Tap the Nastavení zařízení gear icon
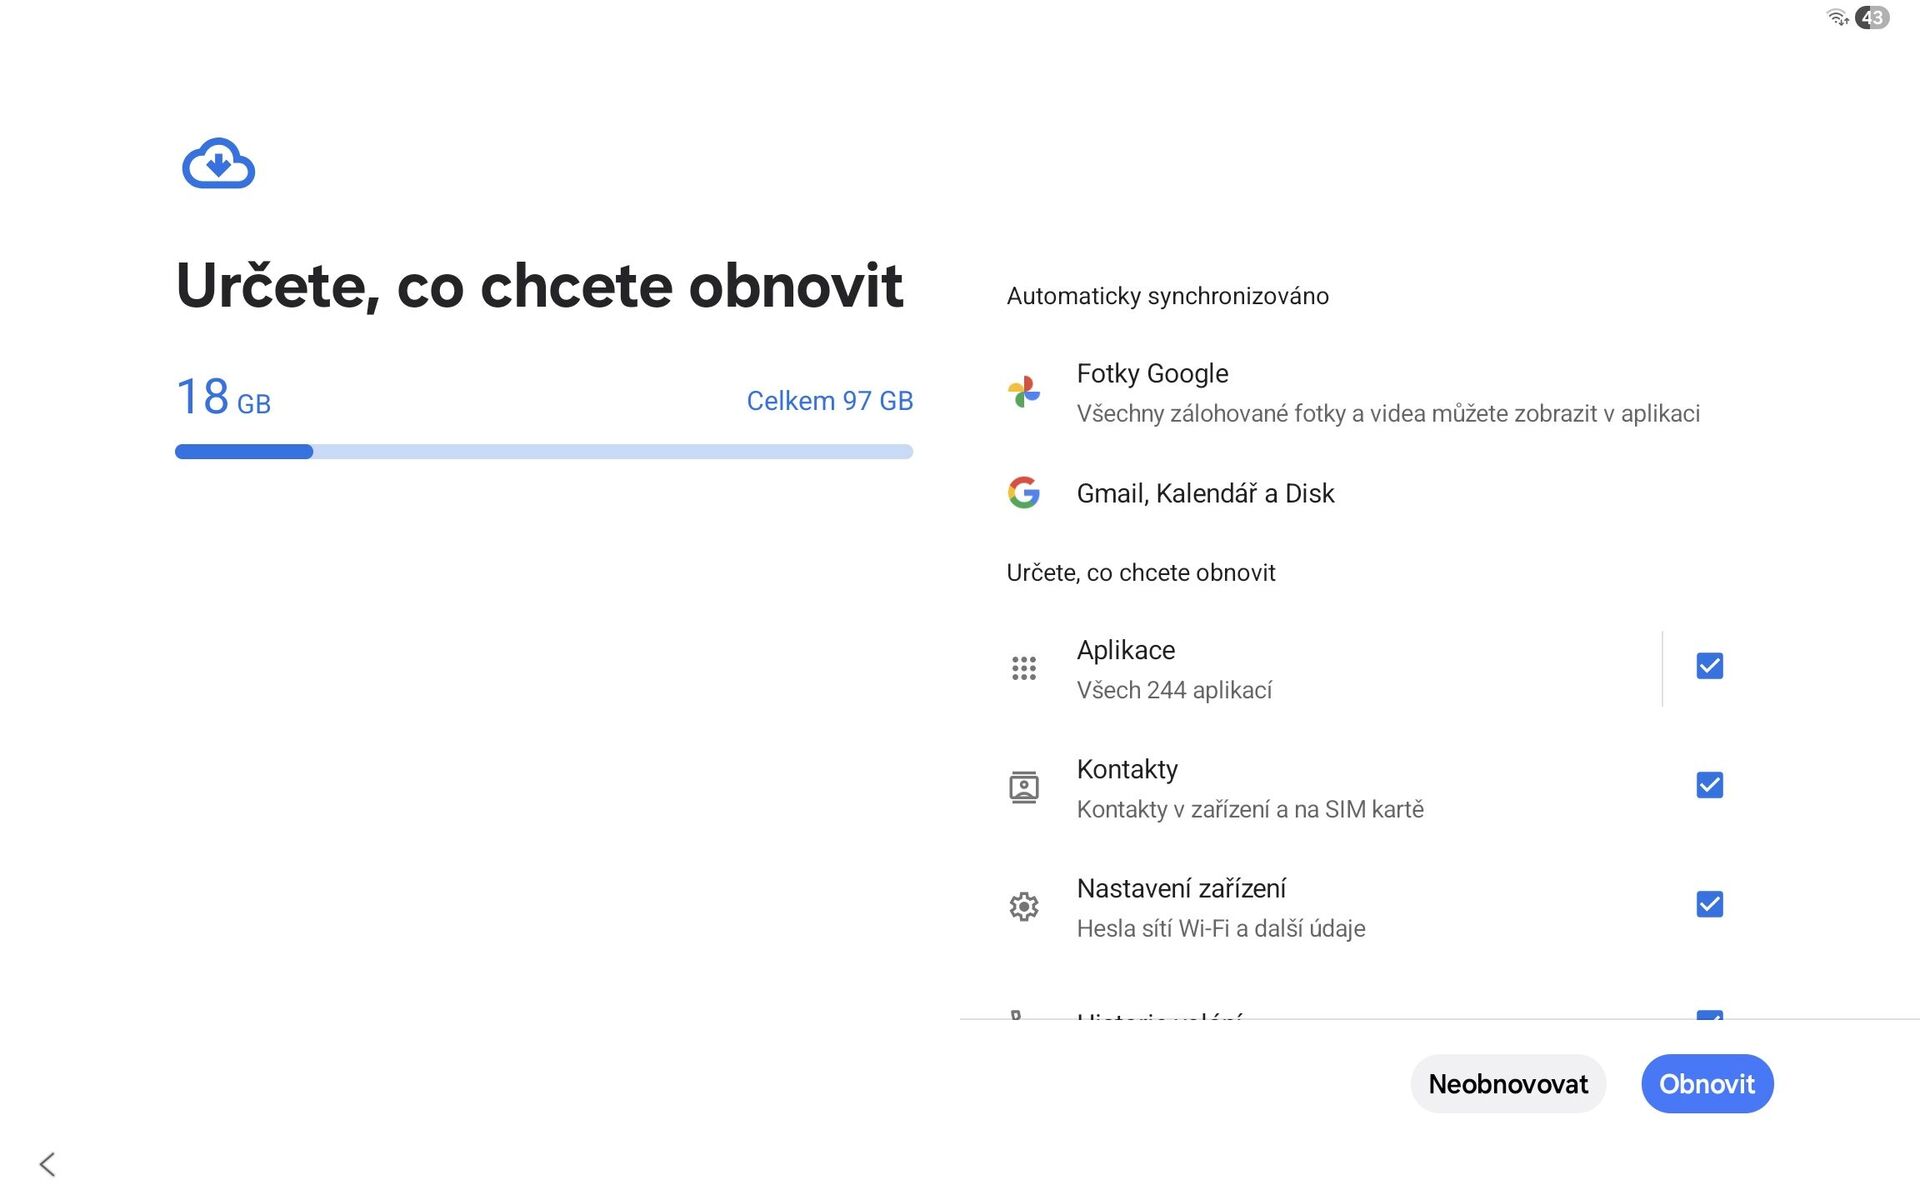 click(1023, 907)
